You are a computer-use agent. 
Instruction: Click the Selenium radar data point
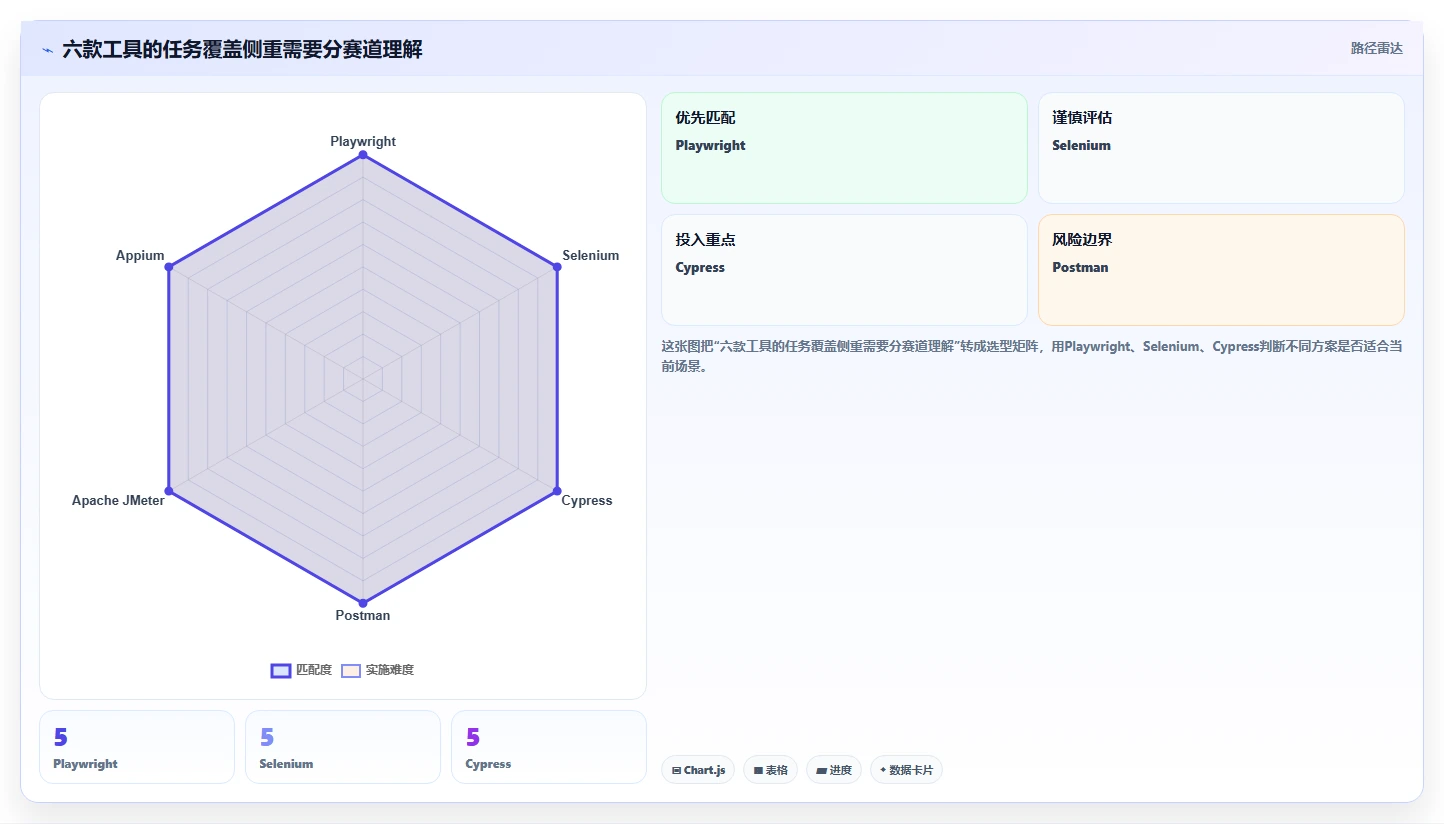click(557, 267)
